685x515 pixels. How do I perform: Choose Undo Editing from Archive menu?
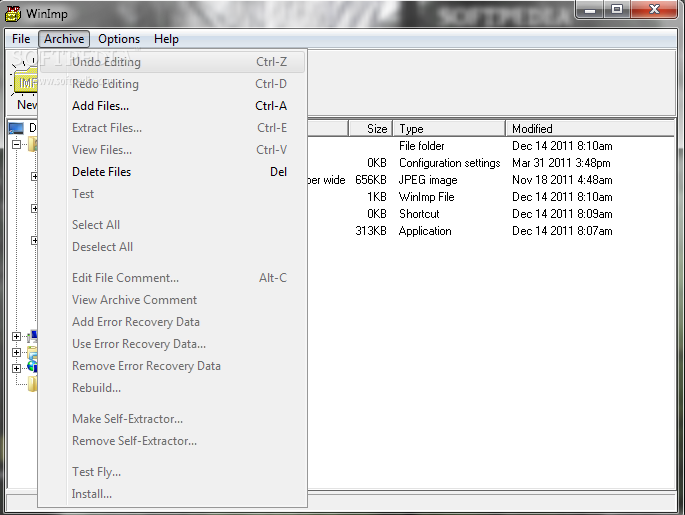click(172, 62)
